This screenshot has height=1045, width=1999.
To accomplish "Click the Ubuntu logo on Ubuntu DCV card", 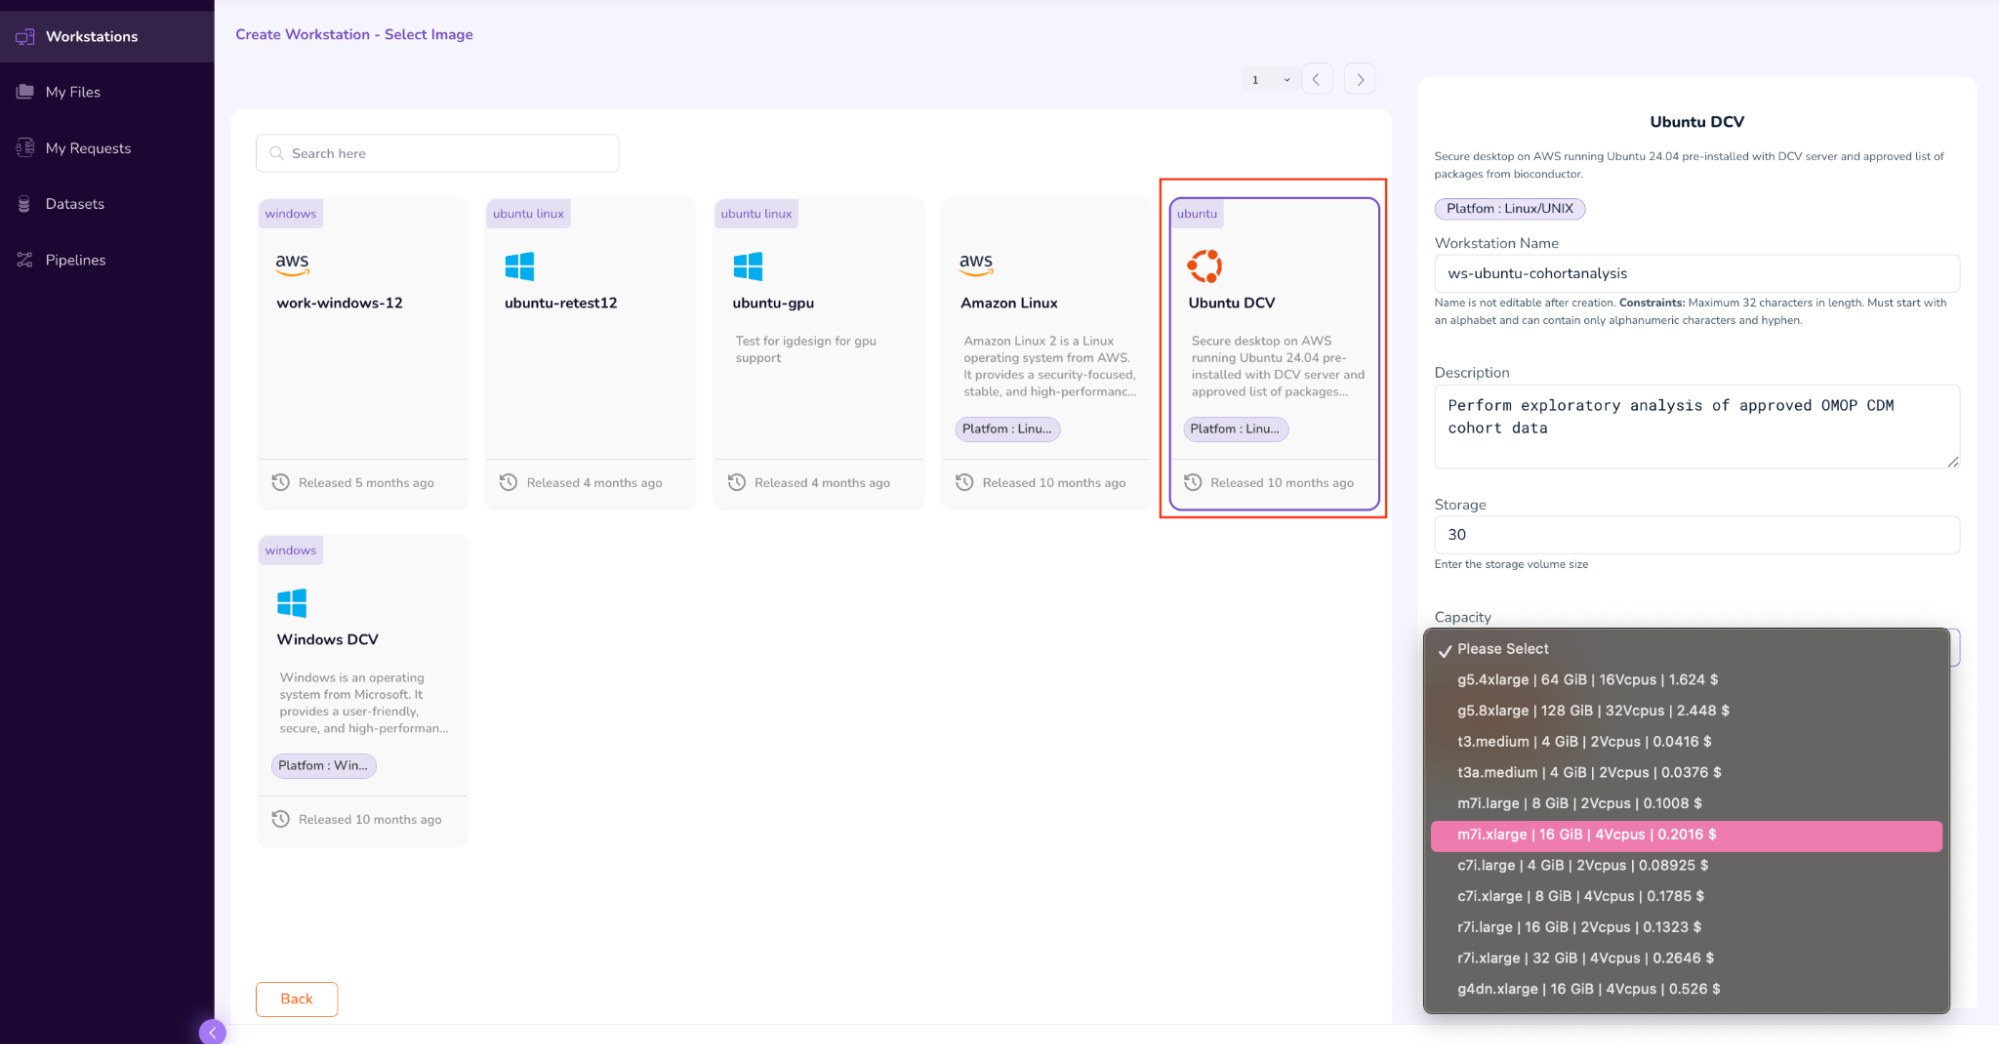I will [1204, 266].
